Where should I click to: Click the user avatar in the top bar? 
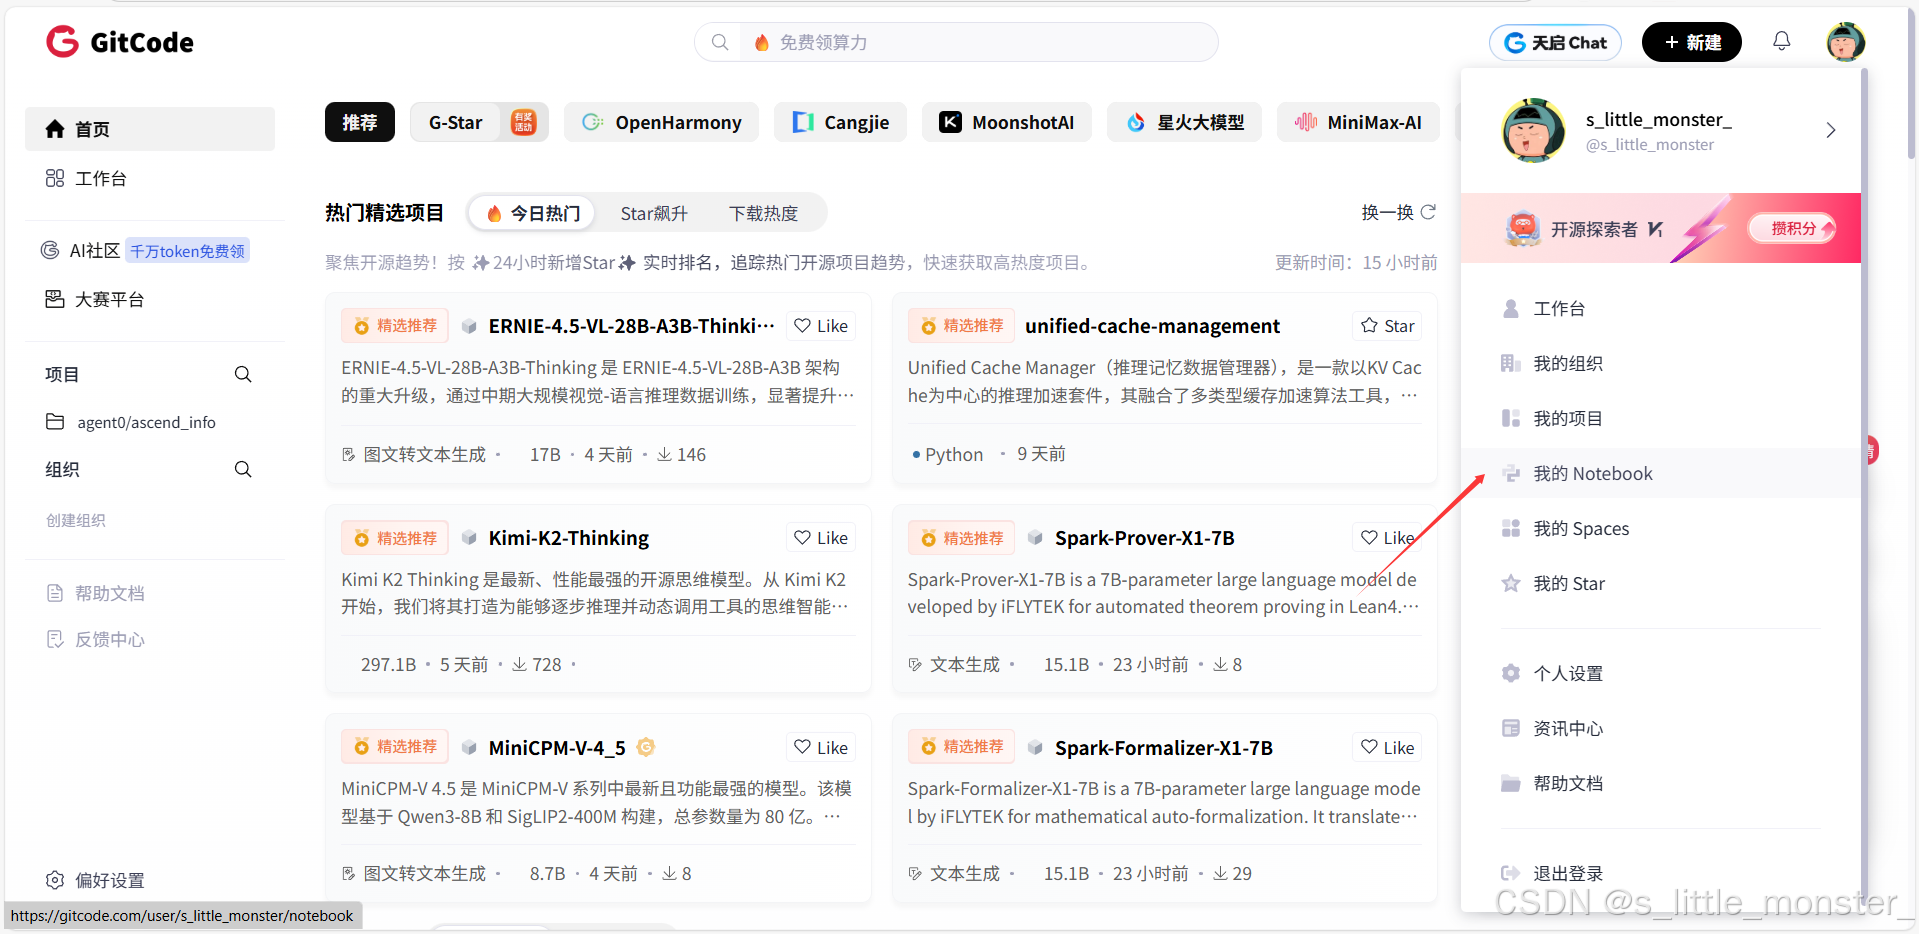pyautogui.click(x=1845, y=42)
